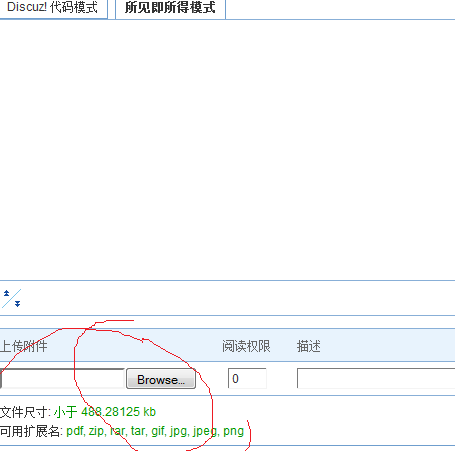455x451 pixels.
Task: Click the green 小于 488.28125 kb text
Action: 105,412
